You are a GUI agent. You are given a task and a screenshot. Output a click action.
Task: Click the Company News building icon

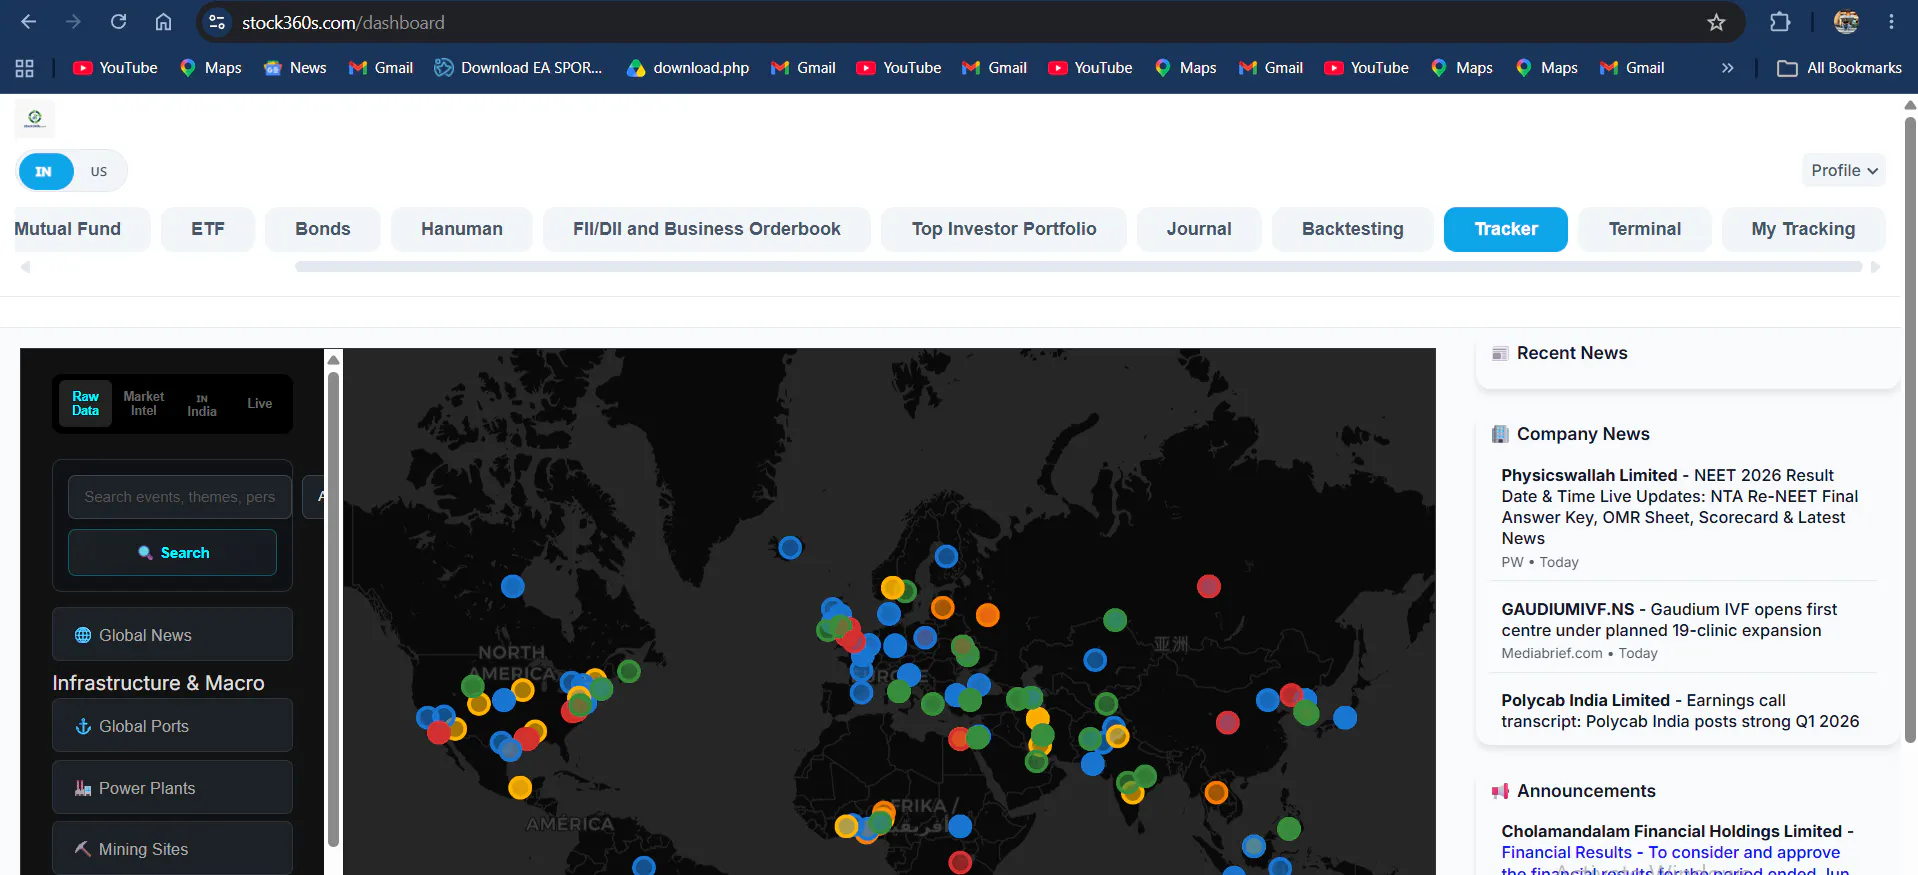point(1500,434)
